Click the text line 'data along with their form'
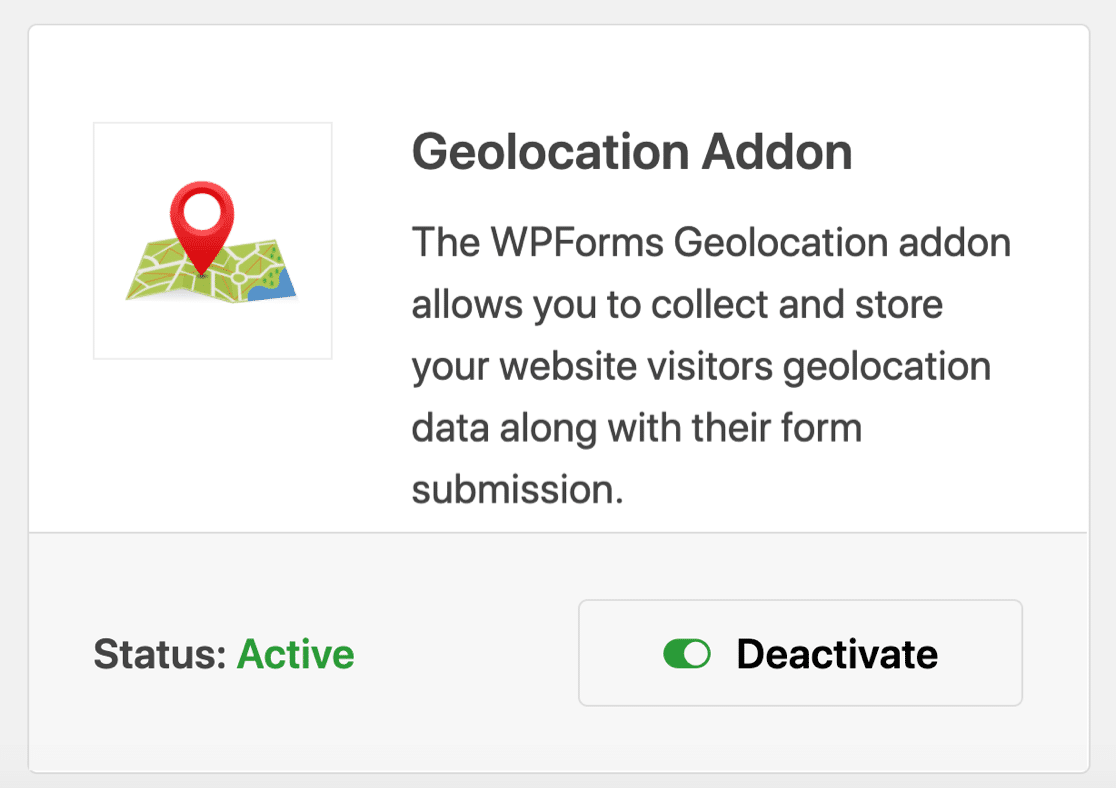Screen dimensions: 1116x788 coord(636,428)
